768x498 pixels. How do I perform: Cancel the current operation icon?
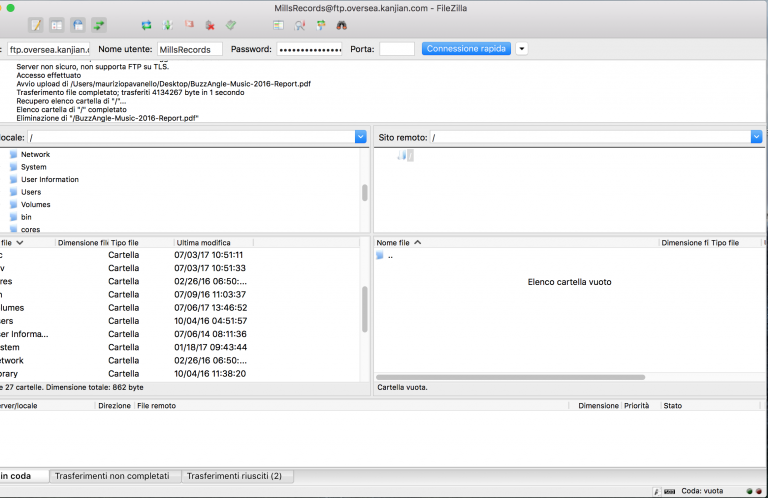(x=189, y=24)
